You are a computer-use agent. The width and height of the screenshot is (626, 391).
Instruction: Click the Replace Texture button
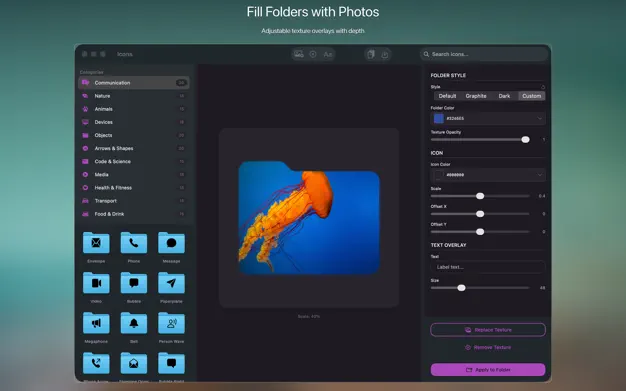488,330
